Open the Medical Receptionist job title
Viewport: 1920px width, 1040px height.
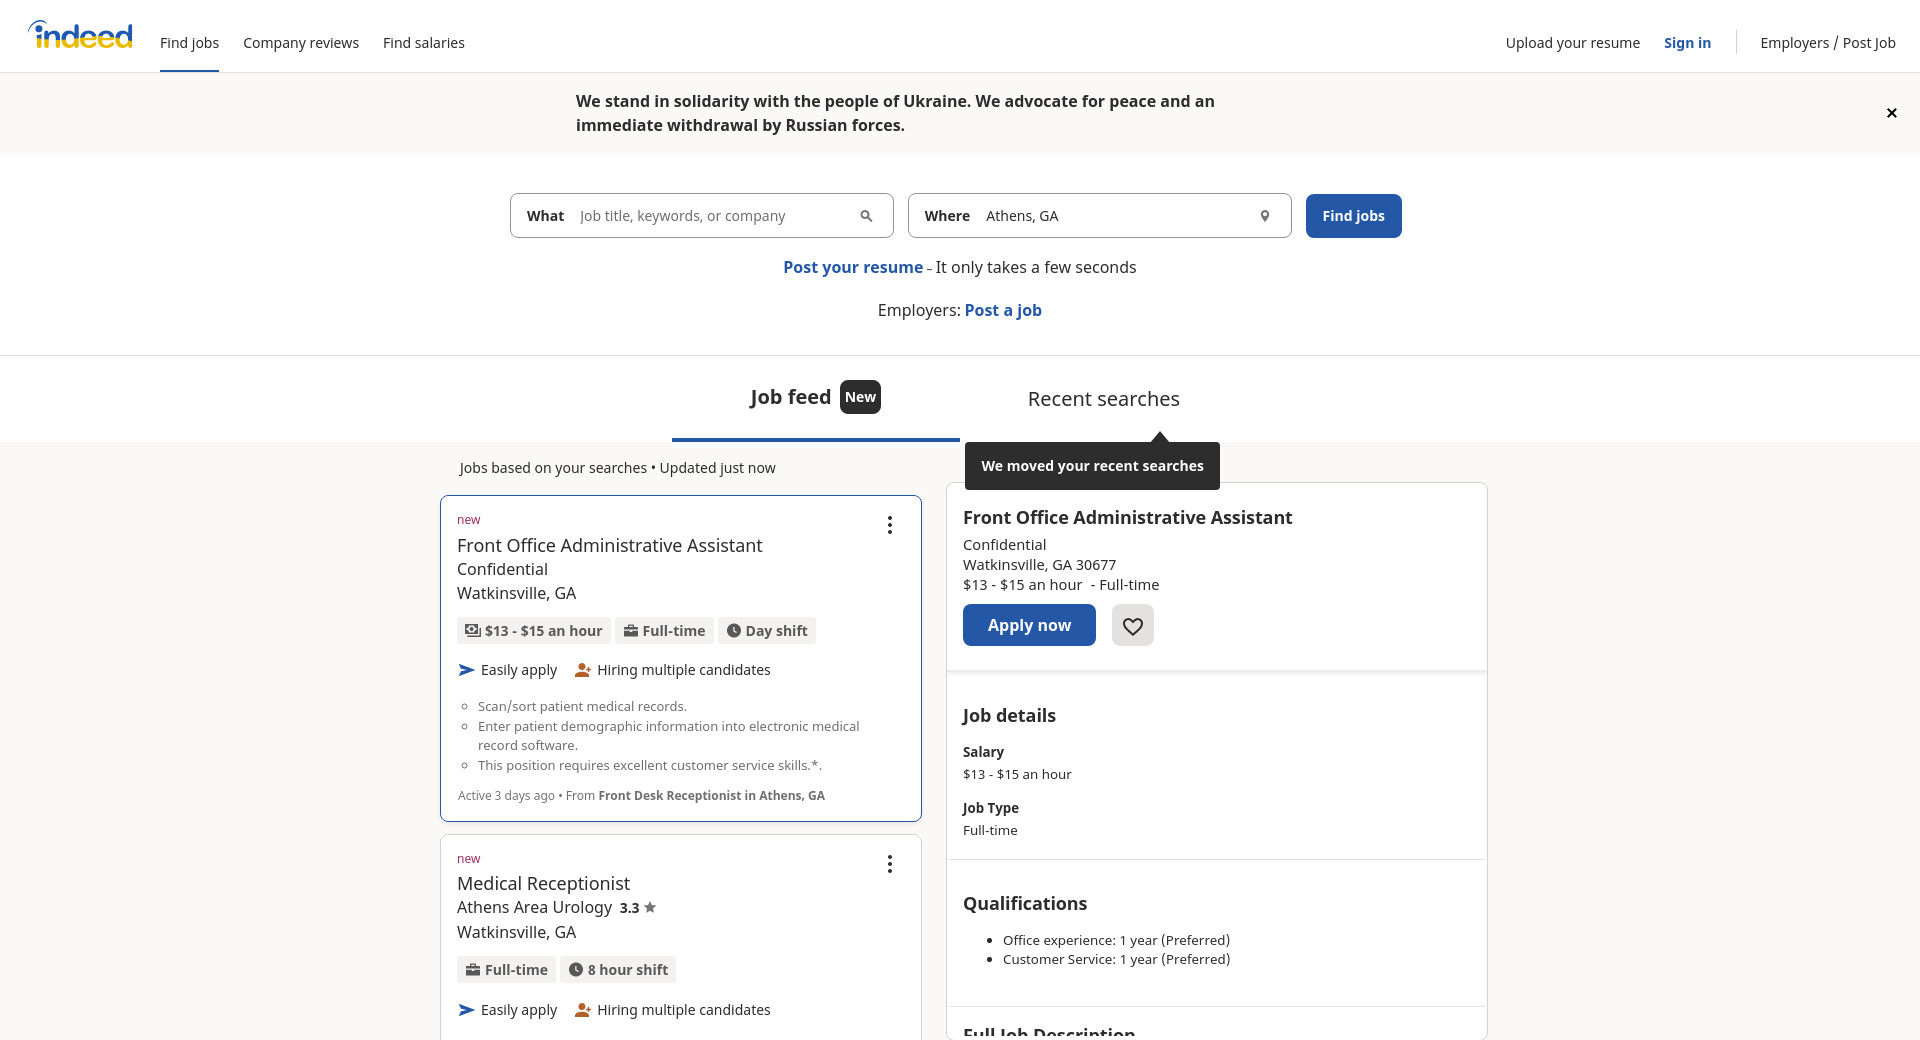(x=543, y=884)
